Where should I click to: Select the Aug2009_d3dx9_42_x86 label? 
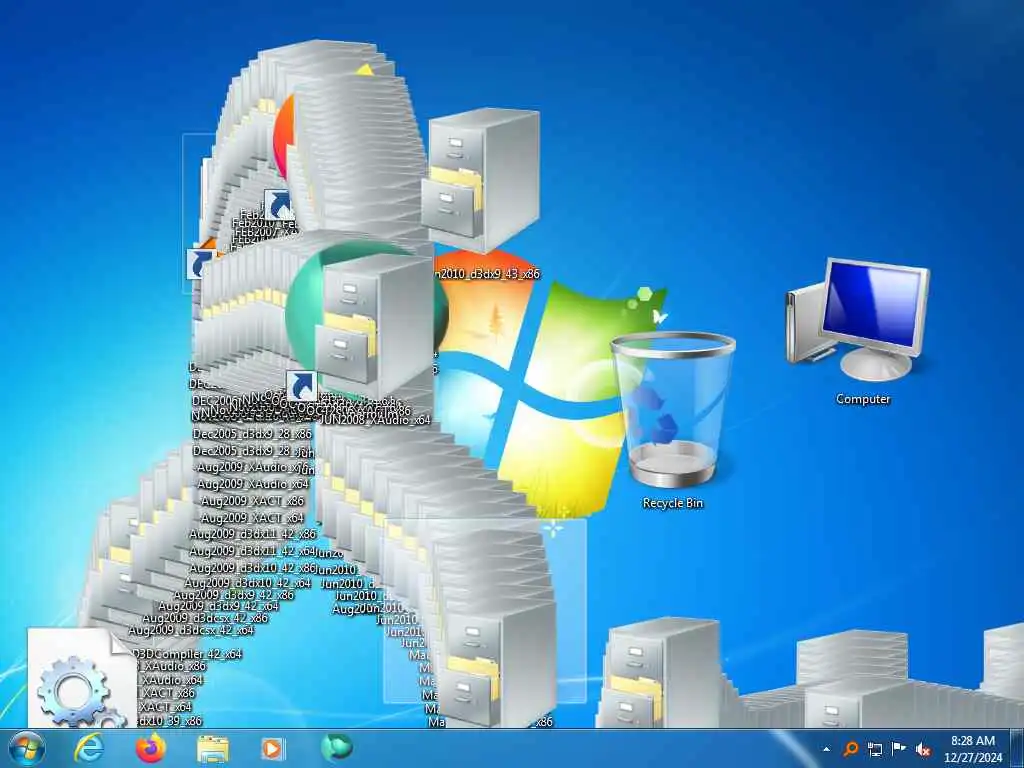point(233,595)
